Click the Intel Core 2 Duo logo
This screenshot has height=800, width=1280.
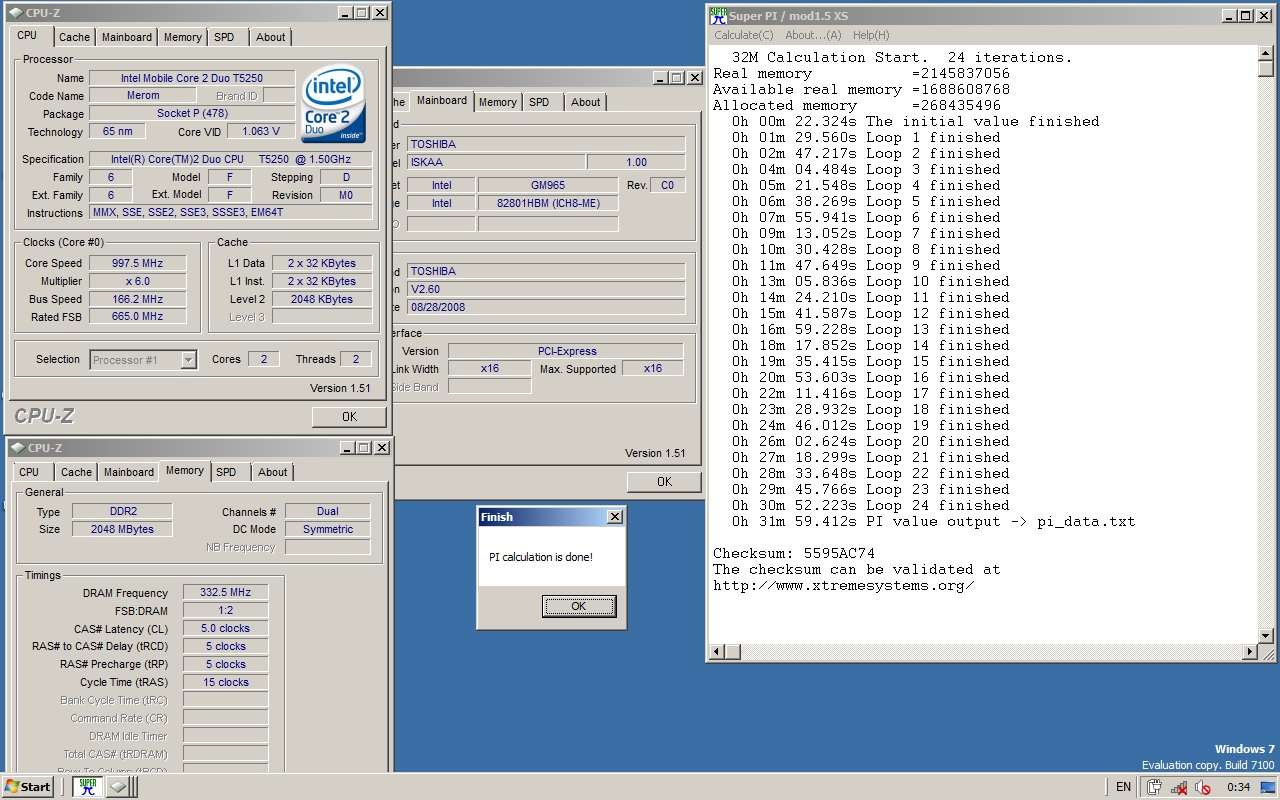[333, 104]
